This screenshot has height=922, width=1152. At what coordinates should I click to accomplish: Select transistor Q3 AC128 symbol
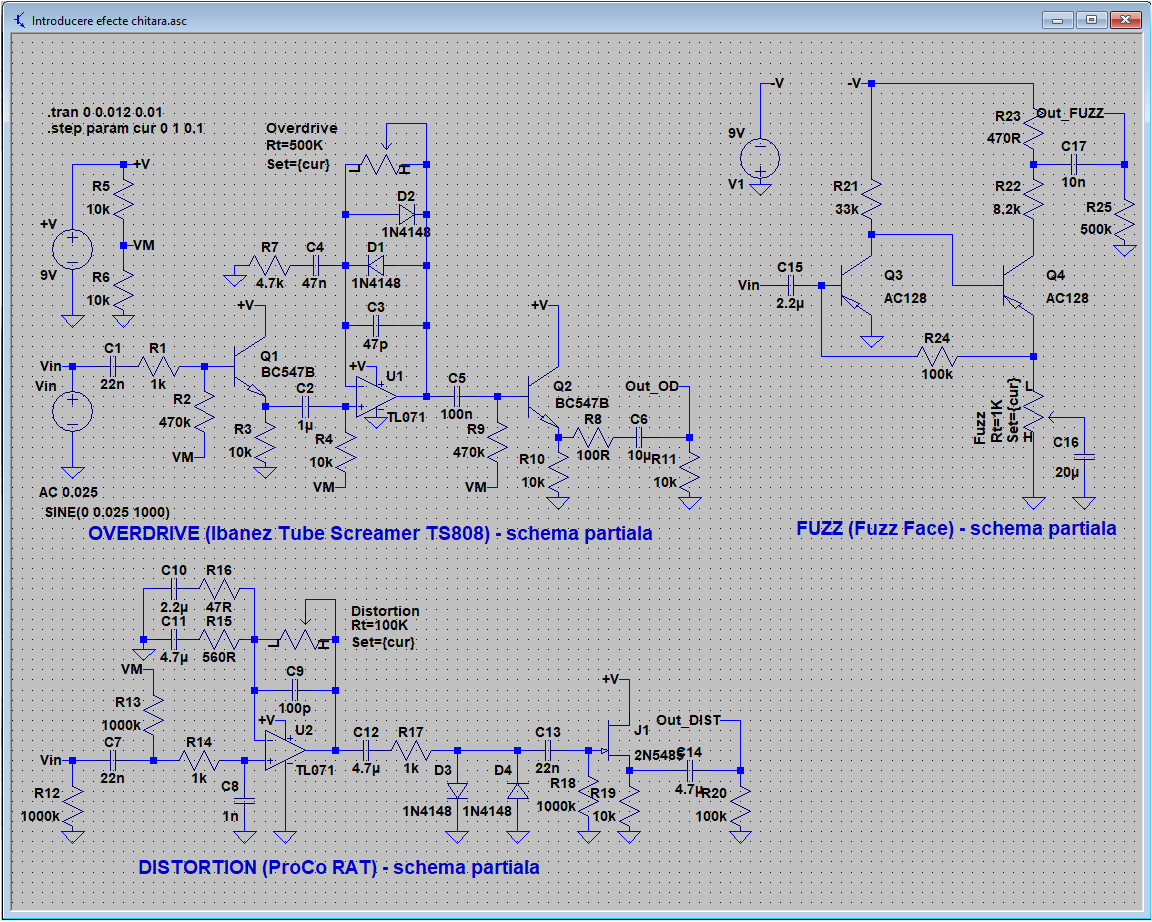[x=857, y=286]
